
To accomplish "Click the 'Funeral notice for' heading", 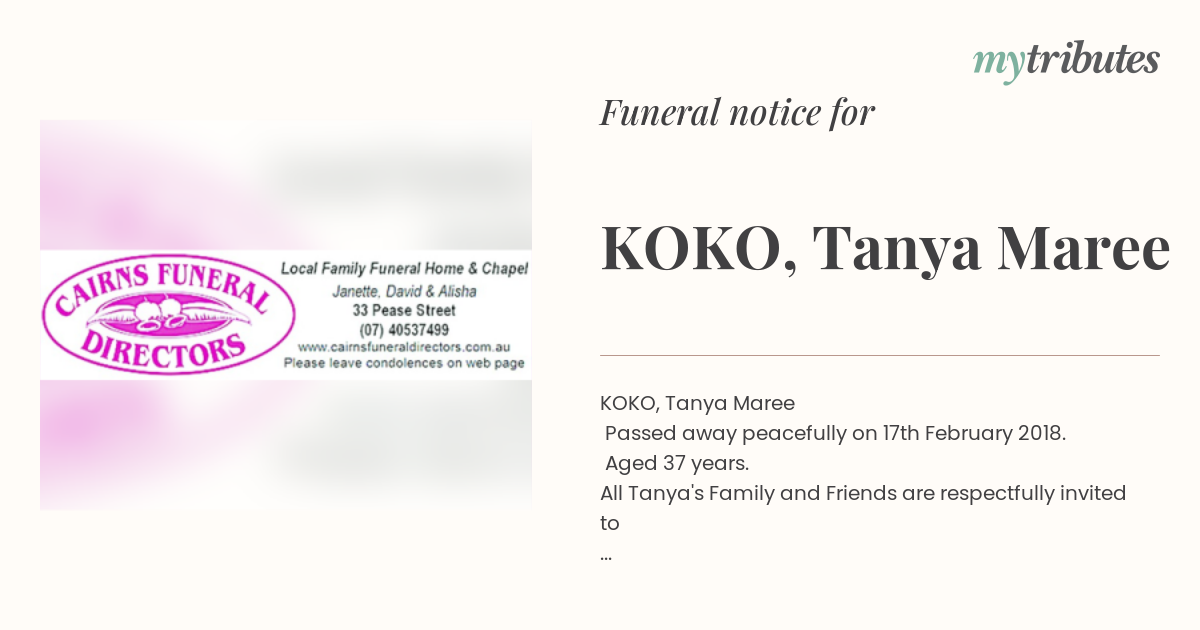I will pyautogui.click(x=737, y=113).
